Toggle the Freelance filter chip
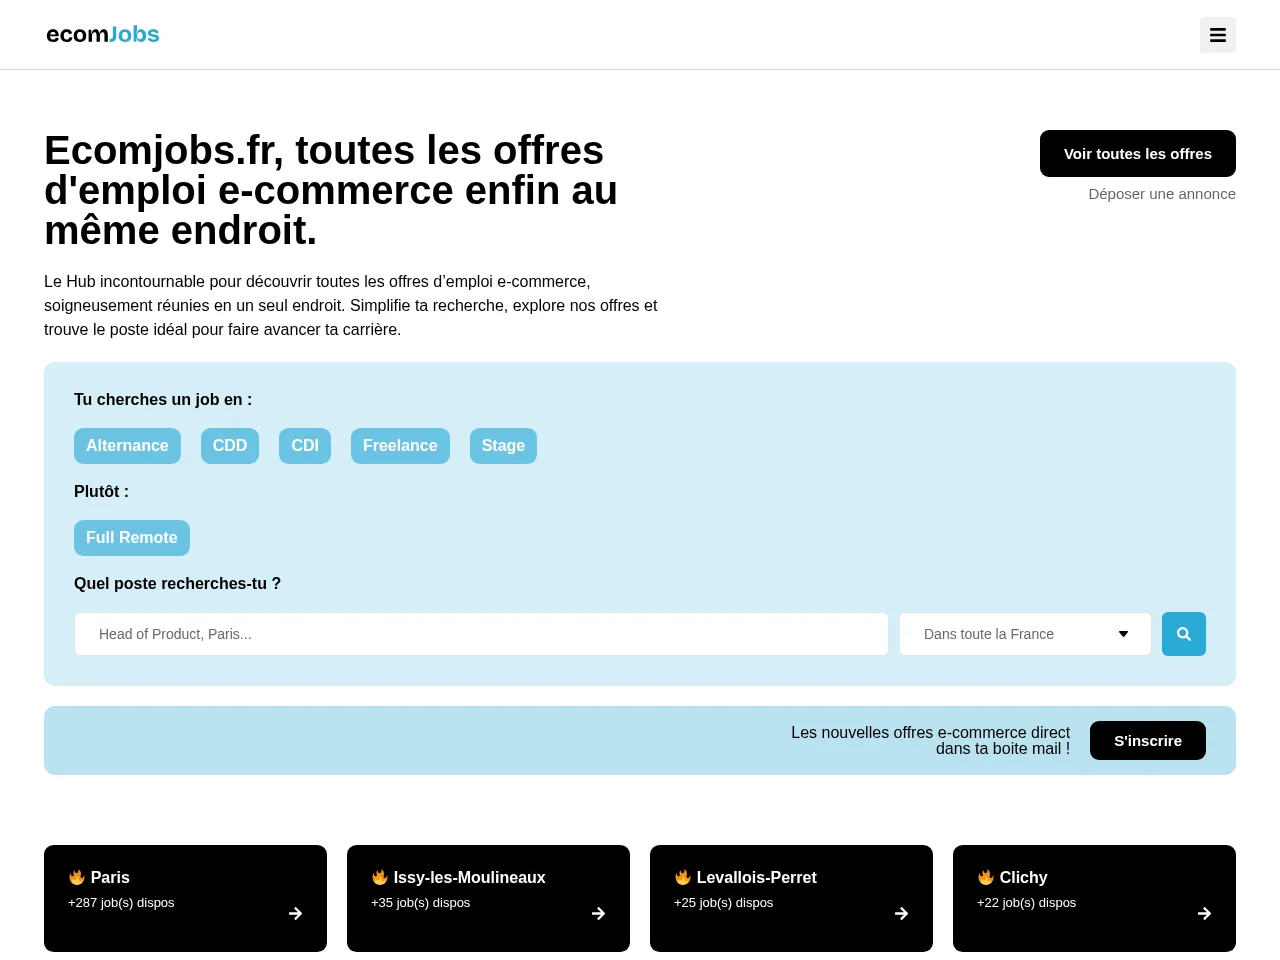Screen dimensions: 1280x960 point(400,446)
